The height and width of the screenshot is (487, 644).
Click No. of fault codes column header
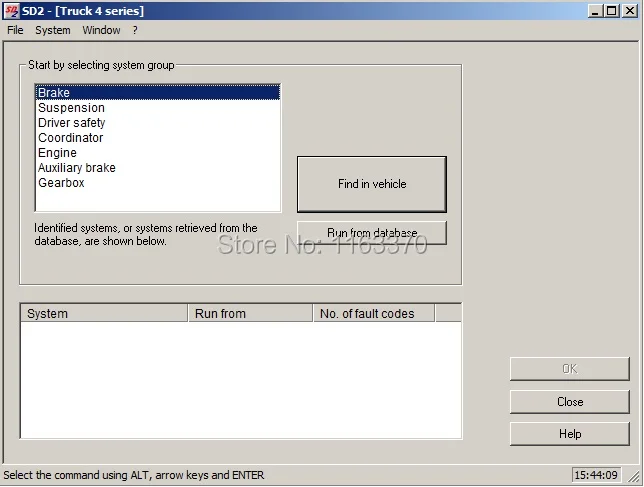tap(374, 314)
